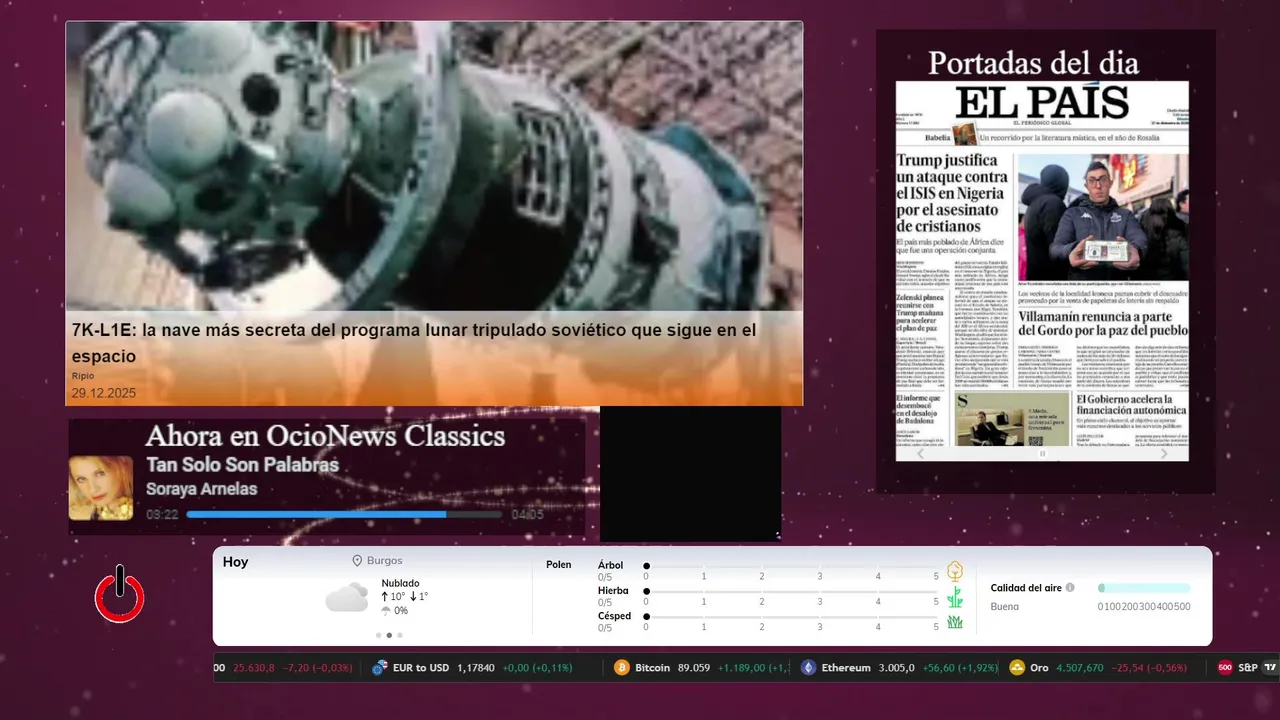Viewport: 1280px width, 720px height.
Task: Click the Ethereum price 3.005,0
Action: (x=897, y=667)
